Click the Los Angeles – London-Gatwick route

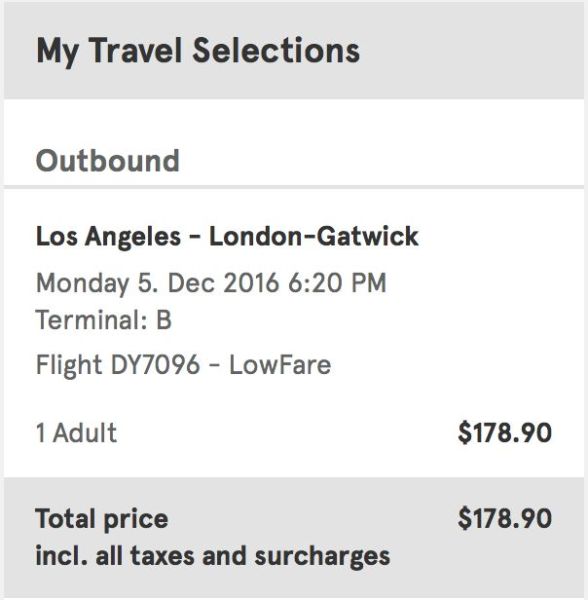(227, 236)
